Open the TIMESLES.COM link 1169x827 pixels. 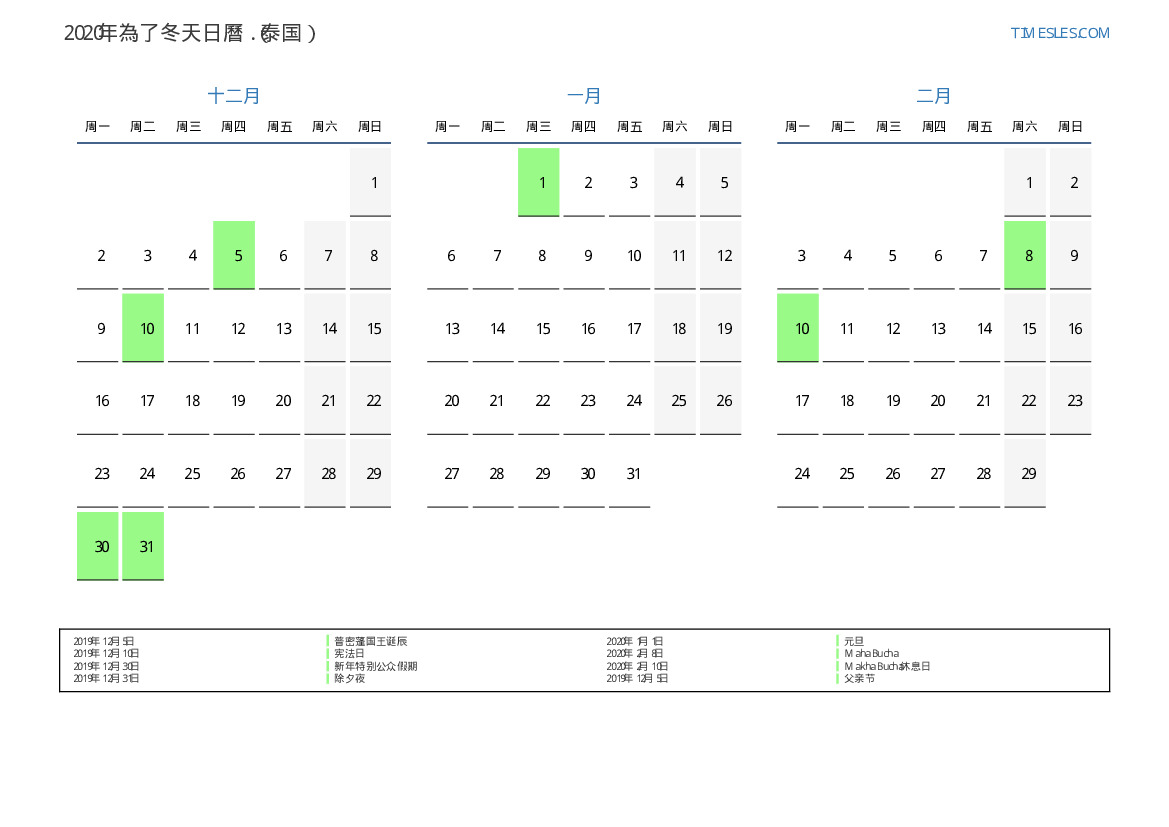[x=1059, y=33]
